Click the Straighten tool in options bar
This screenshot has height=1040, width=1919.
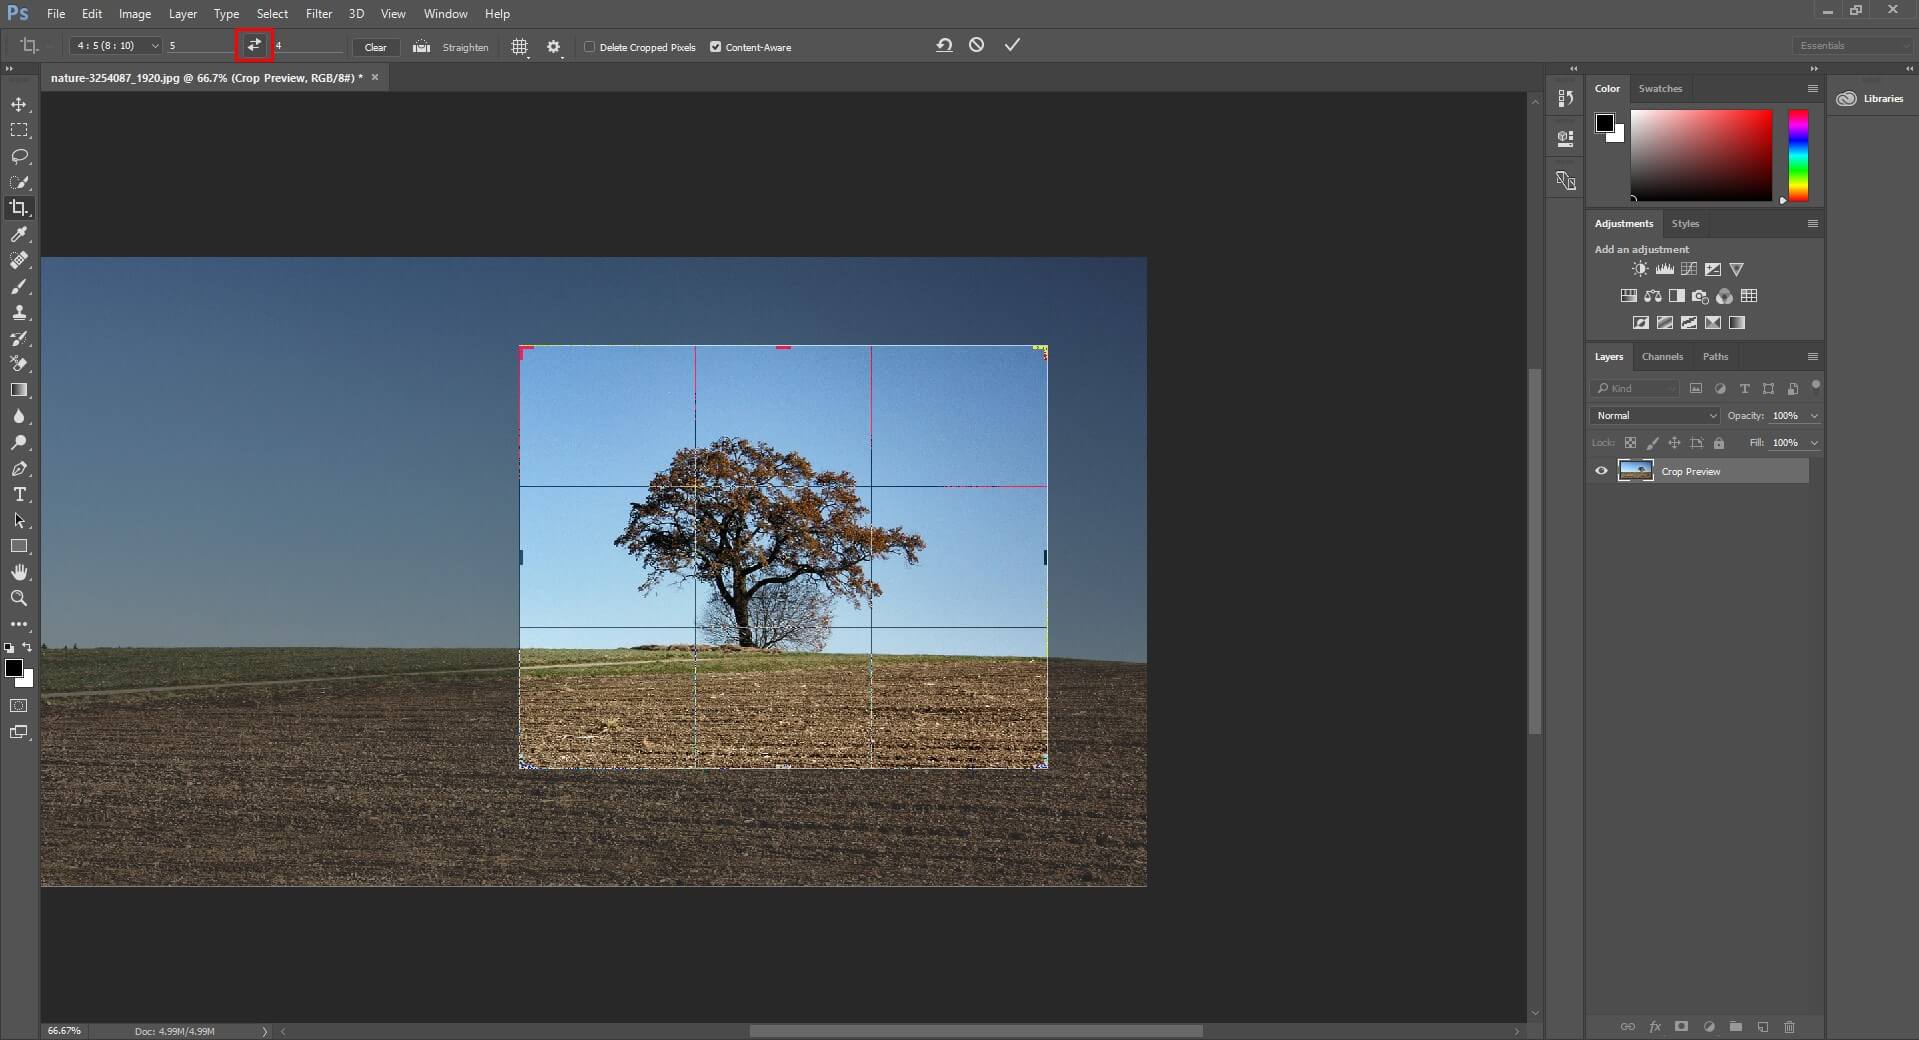click(452, 47)
